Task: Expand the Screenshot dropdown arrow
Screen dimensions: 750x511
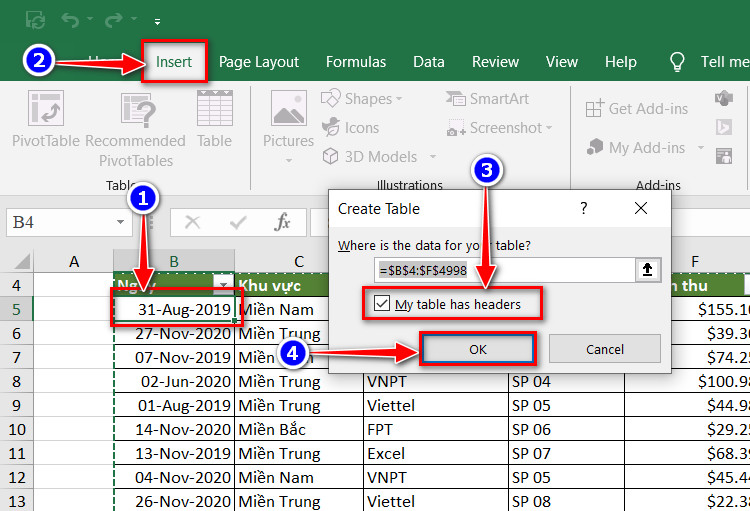Action: tap(549, 128)
